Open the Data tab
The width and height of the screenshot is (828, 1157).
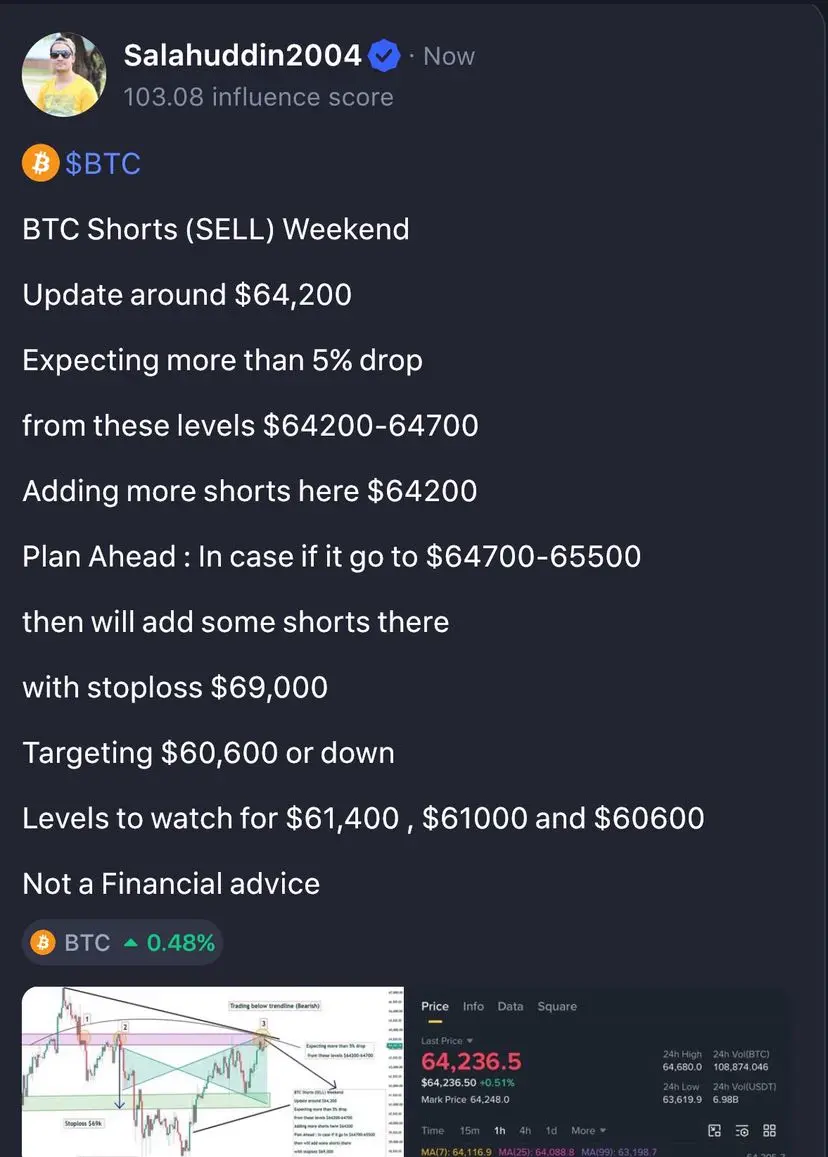click(510, 1006)
